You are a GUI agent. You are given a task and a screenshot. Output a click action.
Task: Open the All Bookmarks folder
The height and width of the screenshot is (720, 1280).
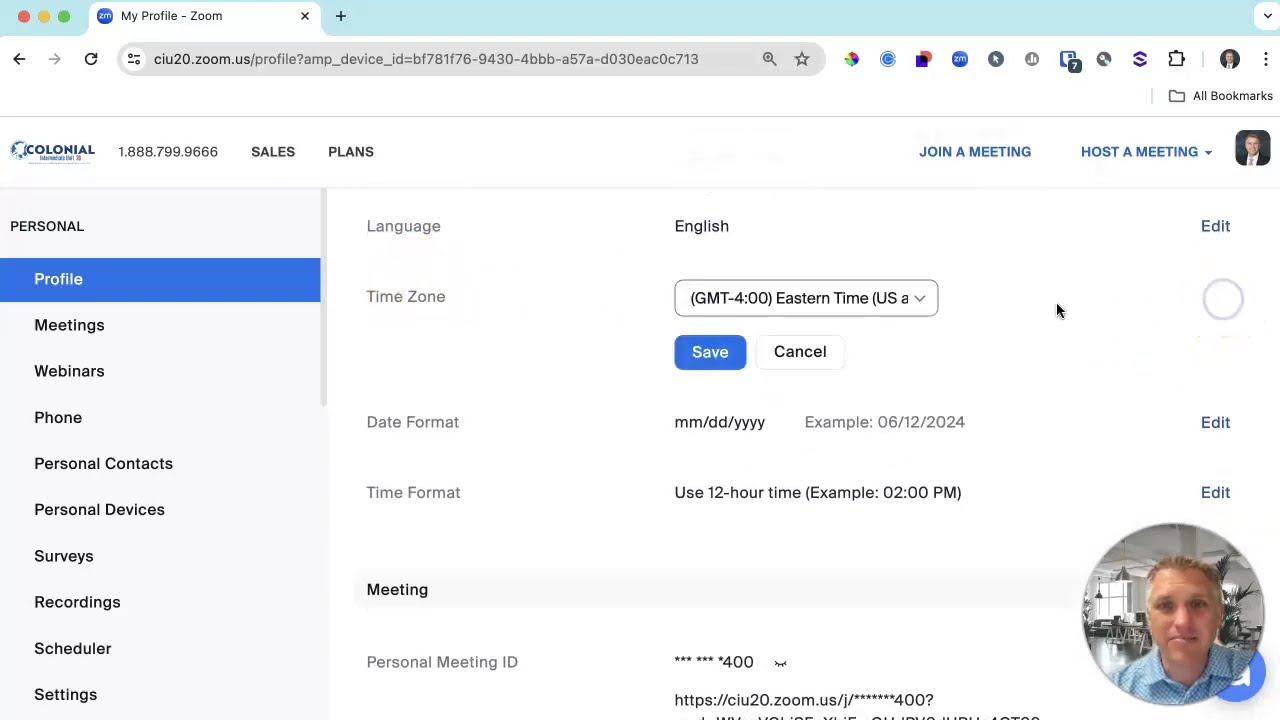click(x=1221, y=96)
